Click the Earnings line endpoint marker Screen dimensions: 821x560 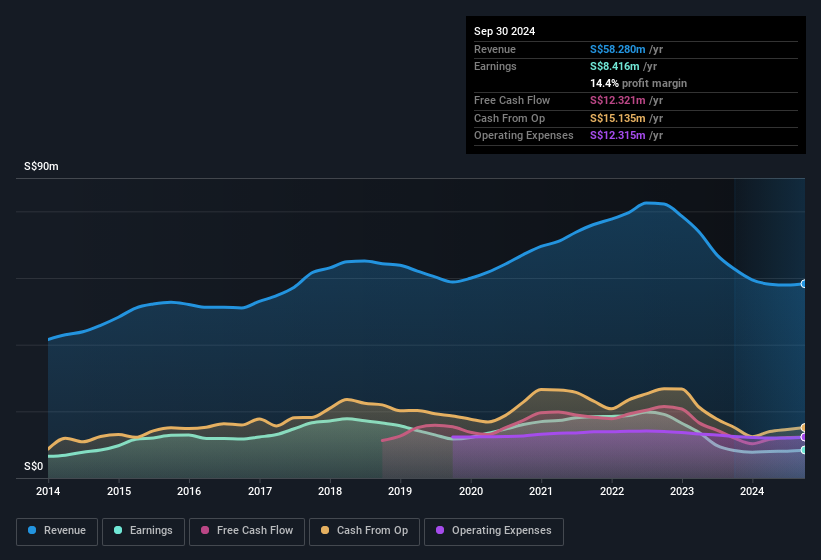point(804,450)
